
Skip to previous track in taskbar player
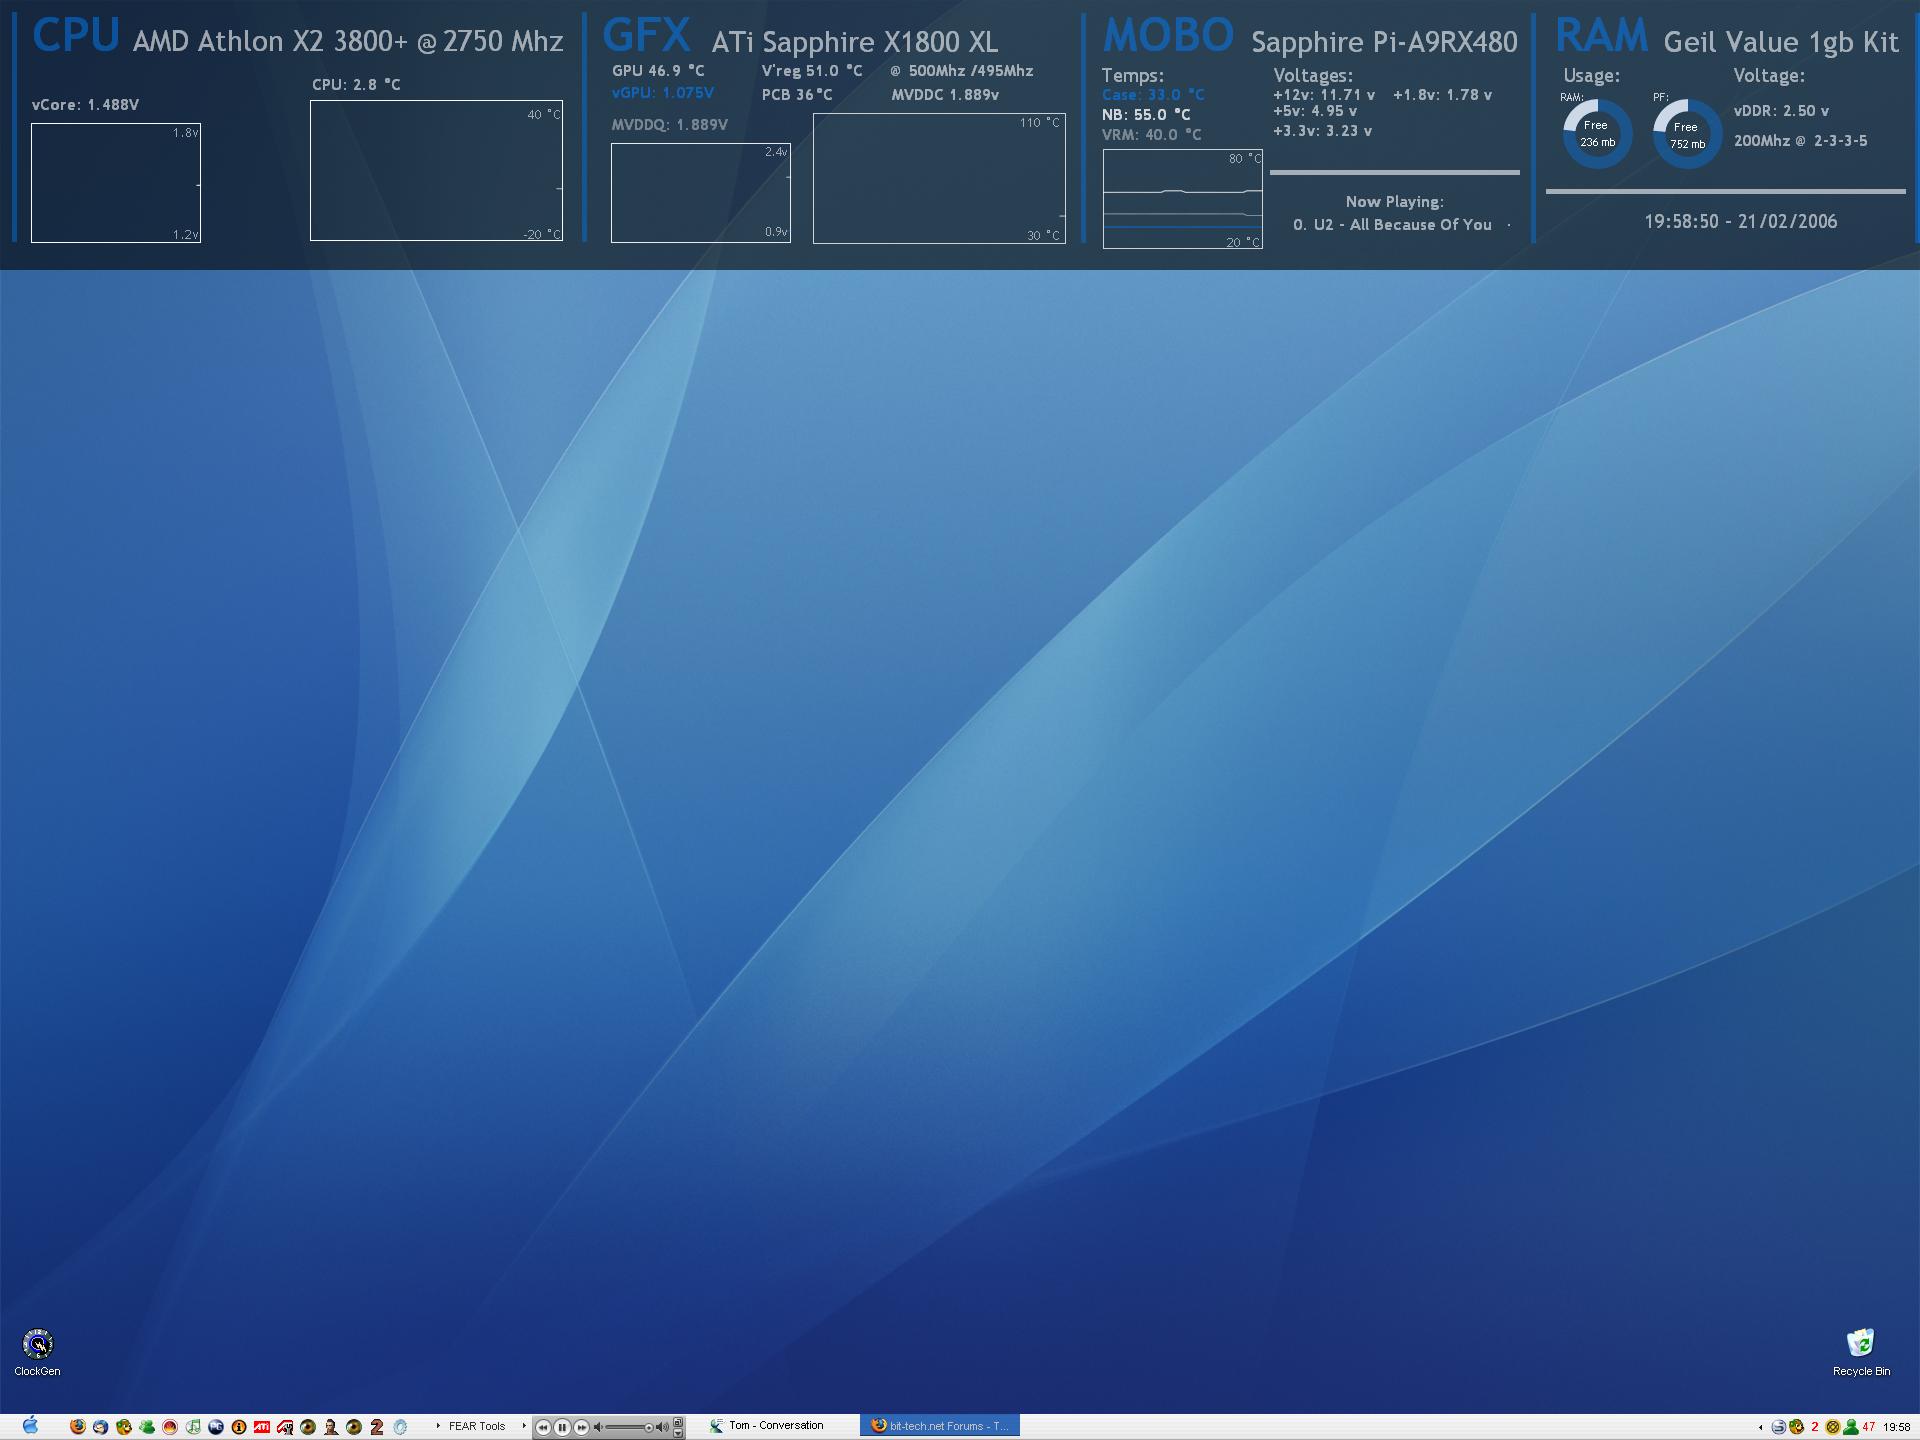(x=543, y=1427)
